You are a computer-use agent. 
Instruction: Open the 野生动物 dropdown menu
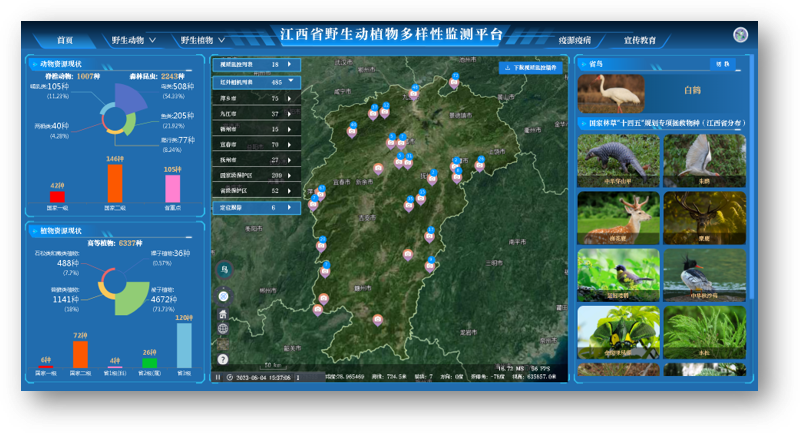[x=134, y=41]
